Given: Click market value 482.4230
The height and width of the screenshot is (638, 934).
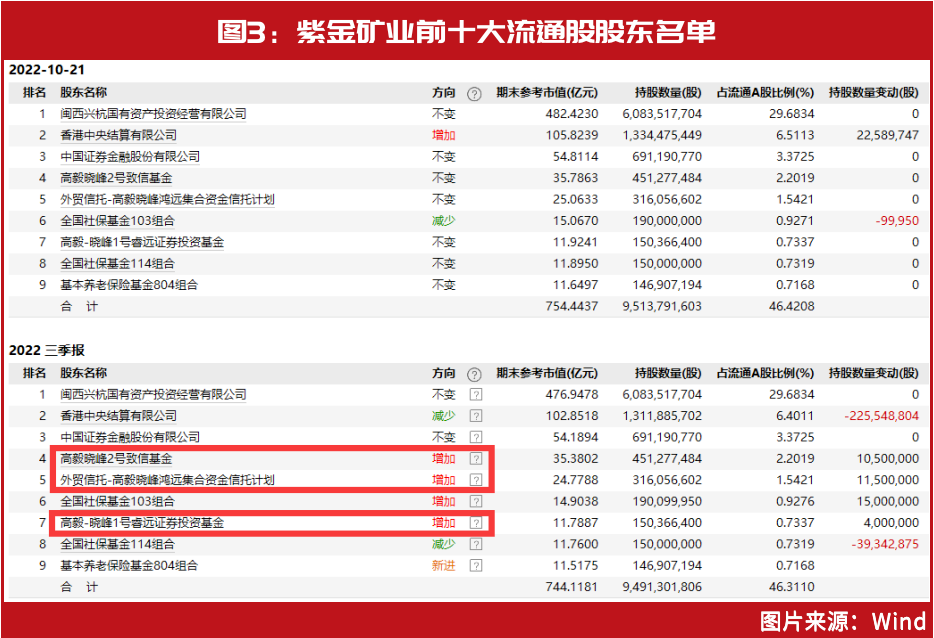Looking at the screenshot, I should [572, 114].
